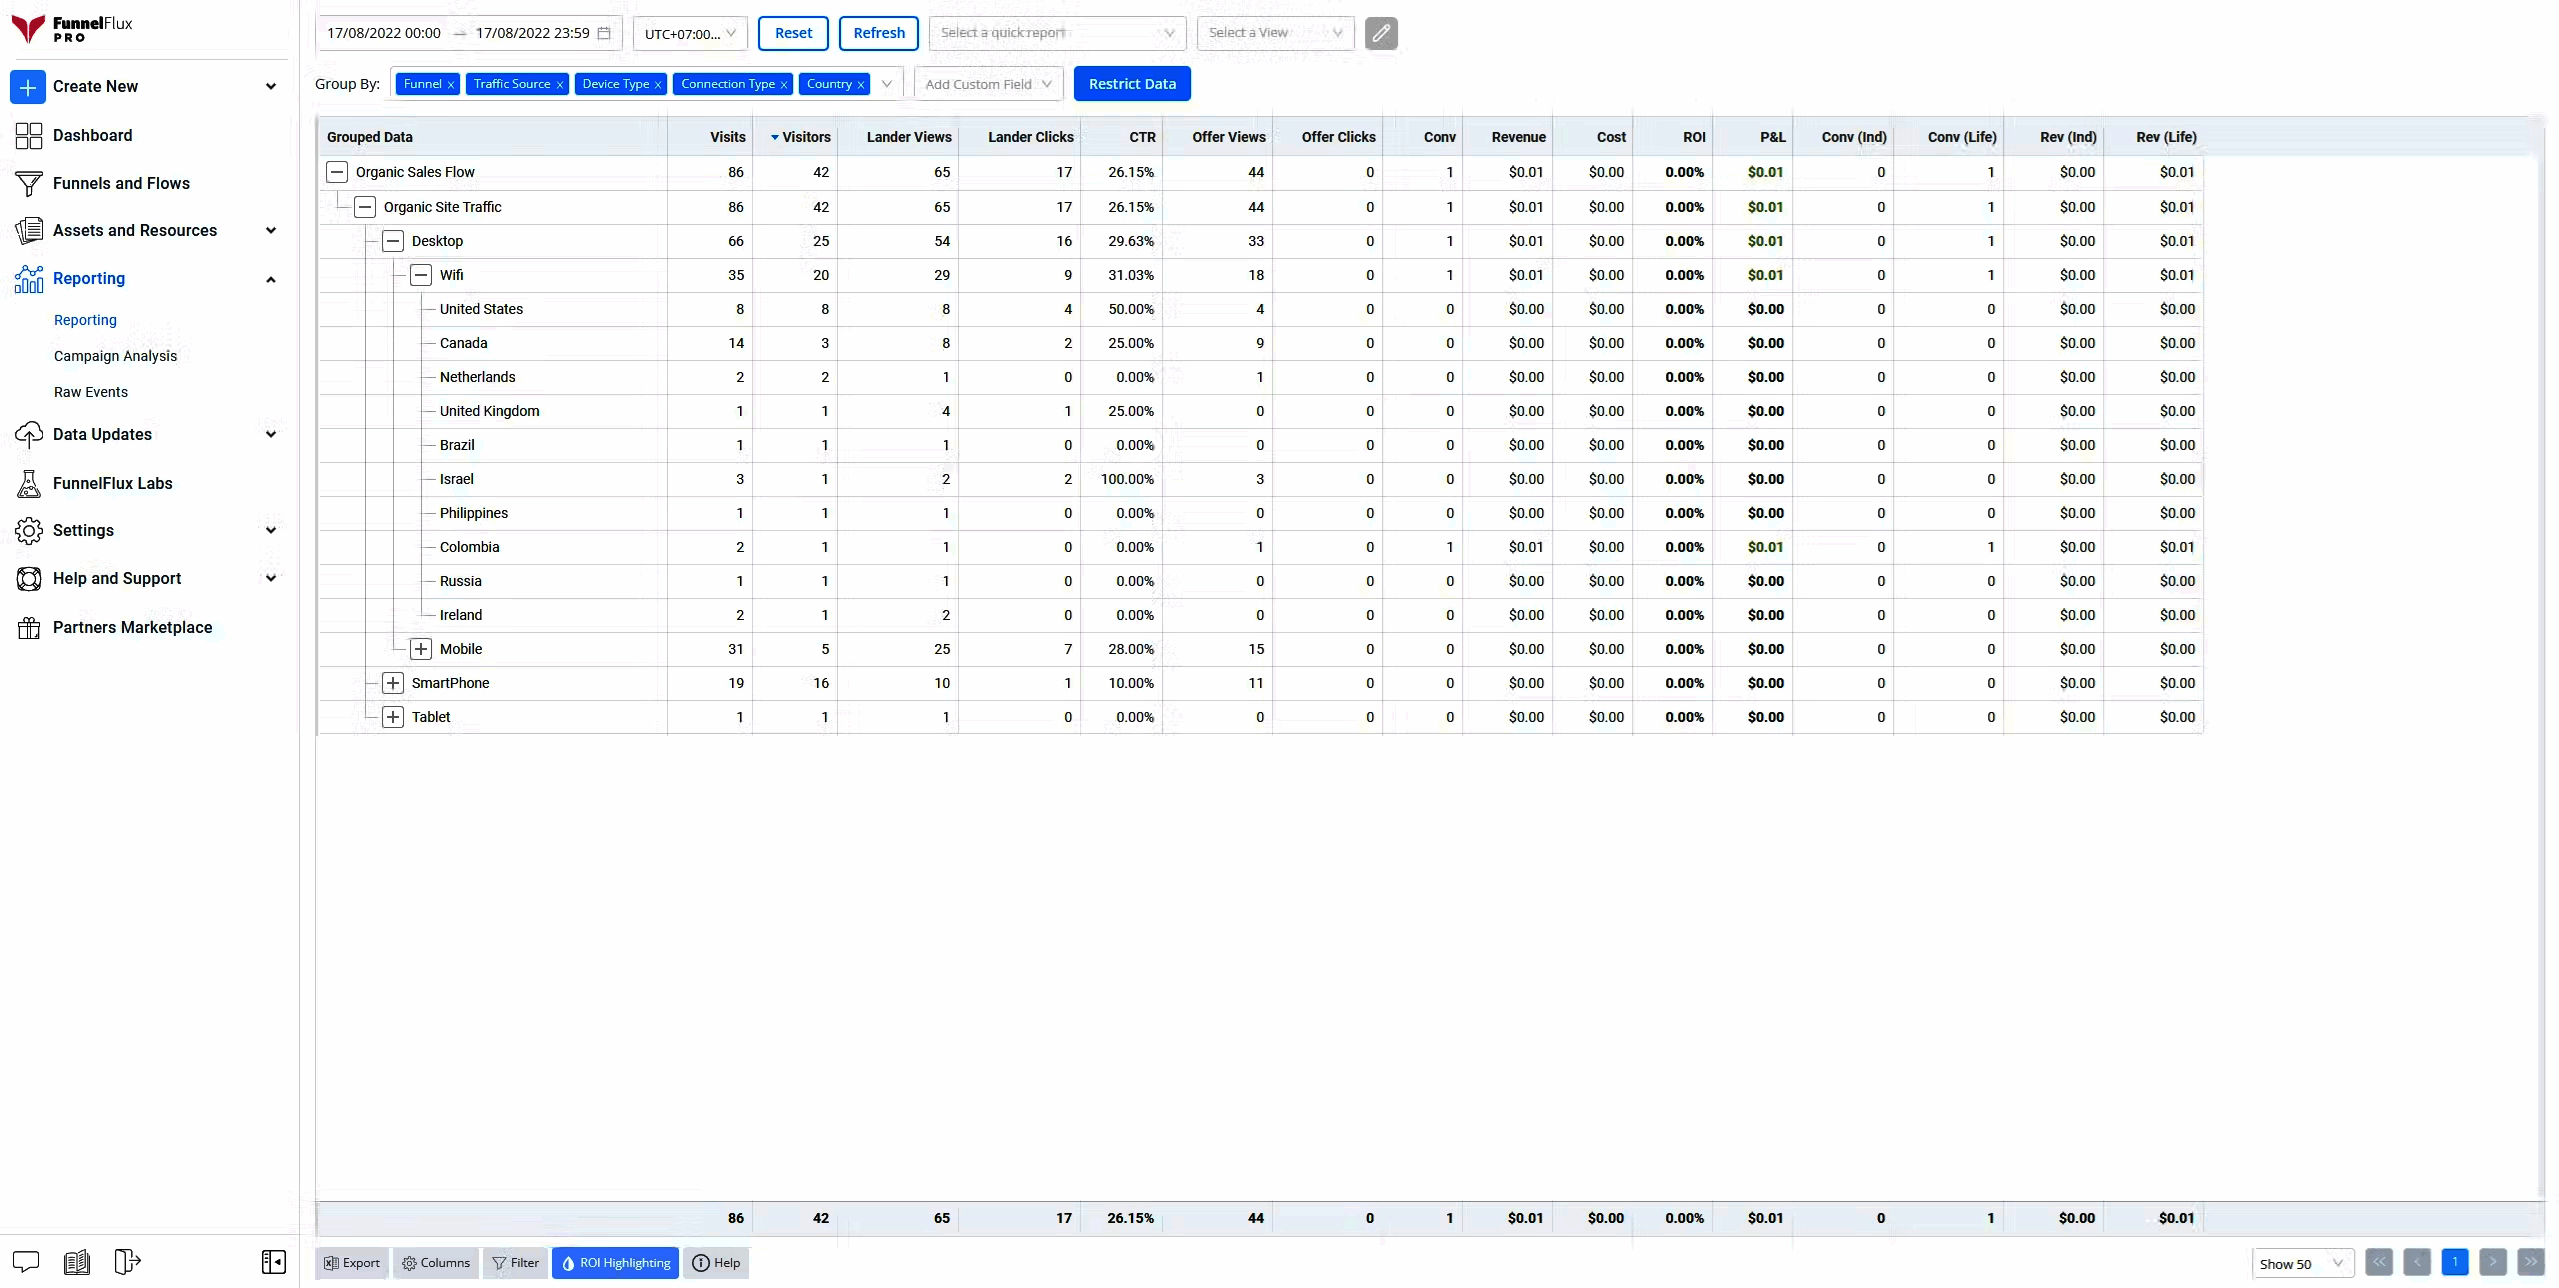Viewport: 2559px width, 1288px height.
Task: Go to Campaign Analysis submenu
Action: tap(115, 356)
